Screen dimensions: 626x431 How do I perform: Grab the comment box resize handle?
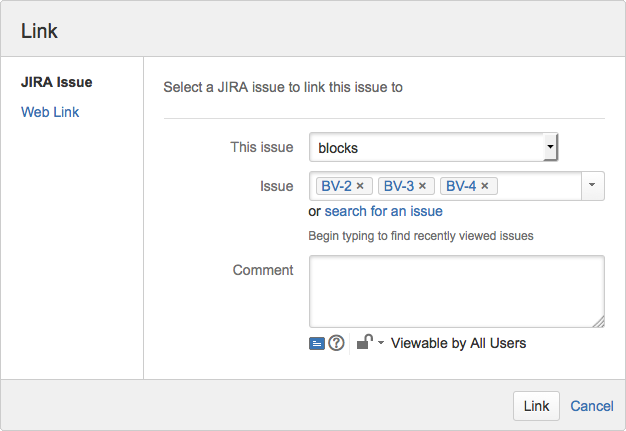tap(598, 322)
